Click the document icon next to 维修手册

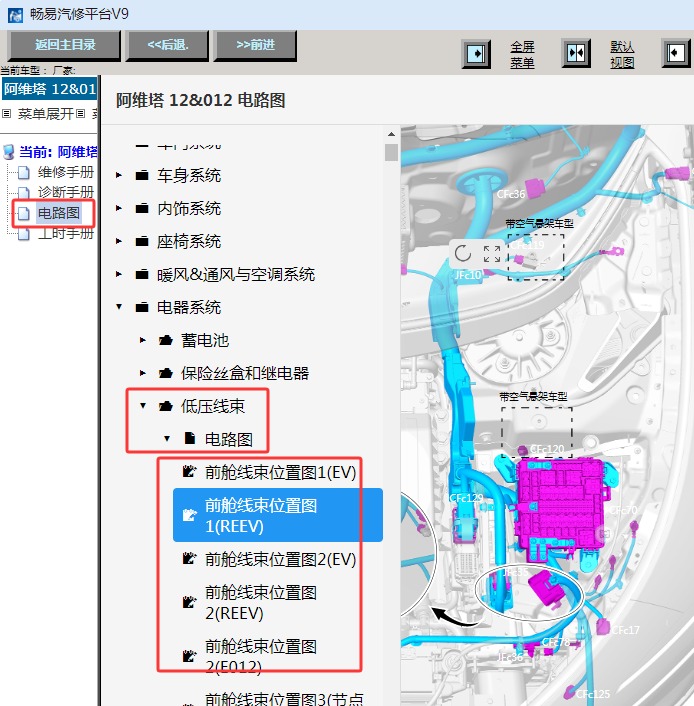[23, 172]
